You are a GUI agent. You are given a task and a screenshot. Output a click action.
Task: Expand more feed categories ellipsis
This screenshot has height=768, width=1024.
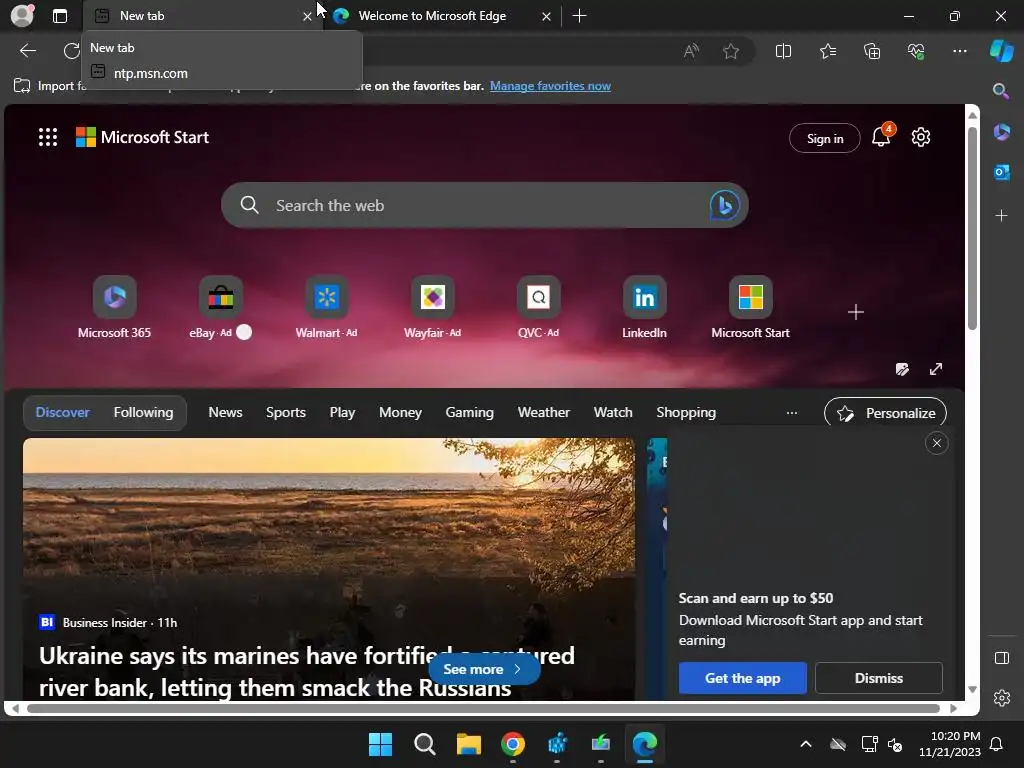click(792, 413)
